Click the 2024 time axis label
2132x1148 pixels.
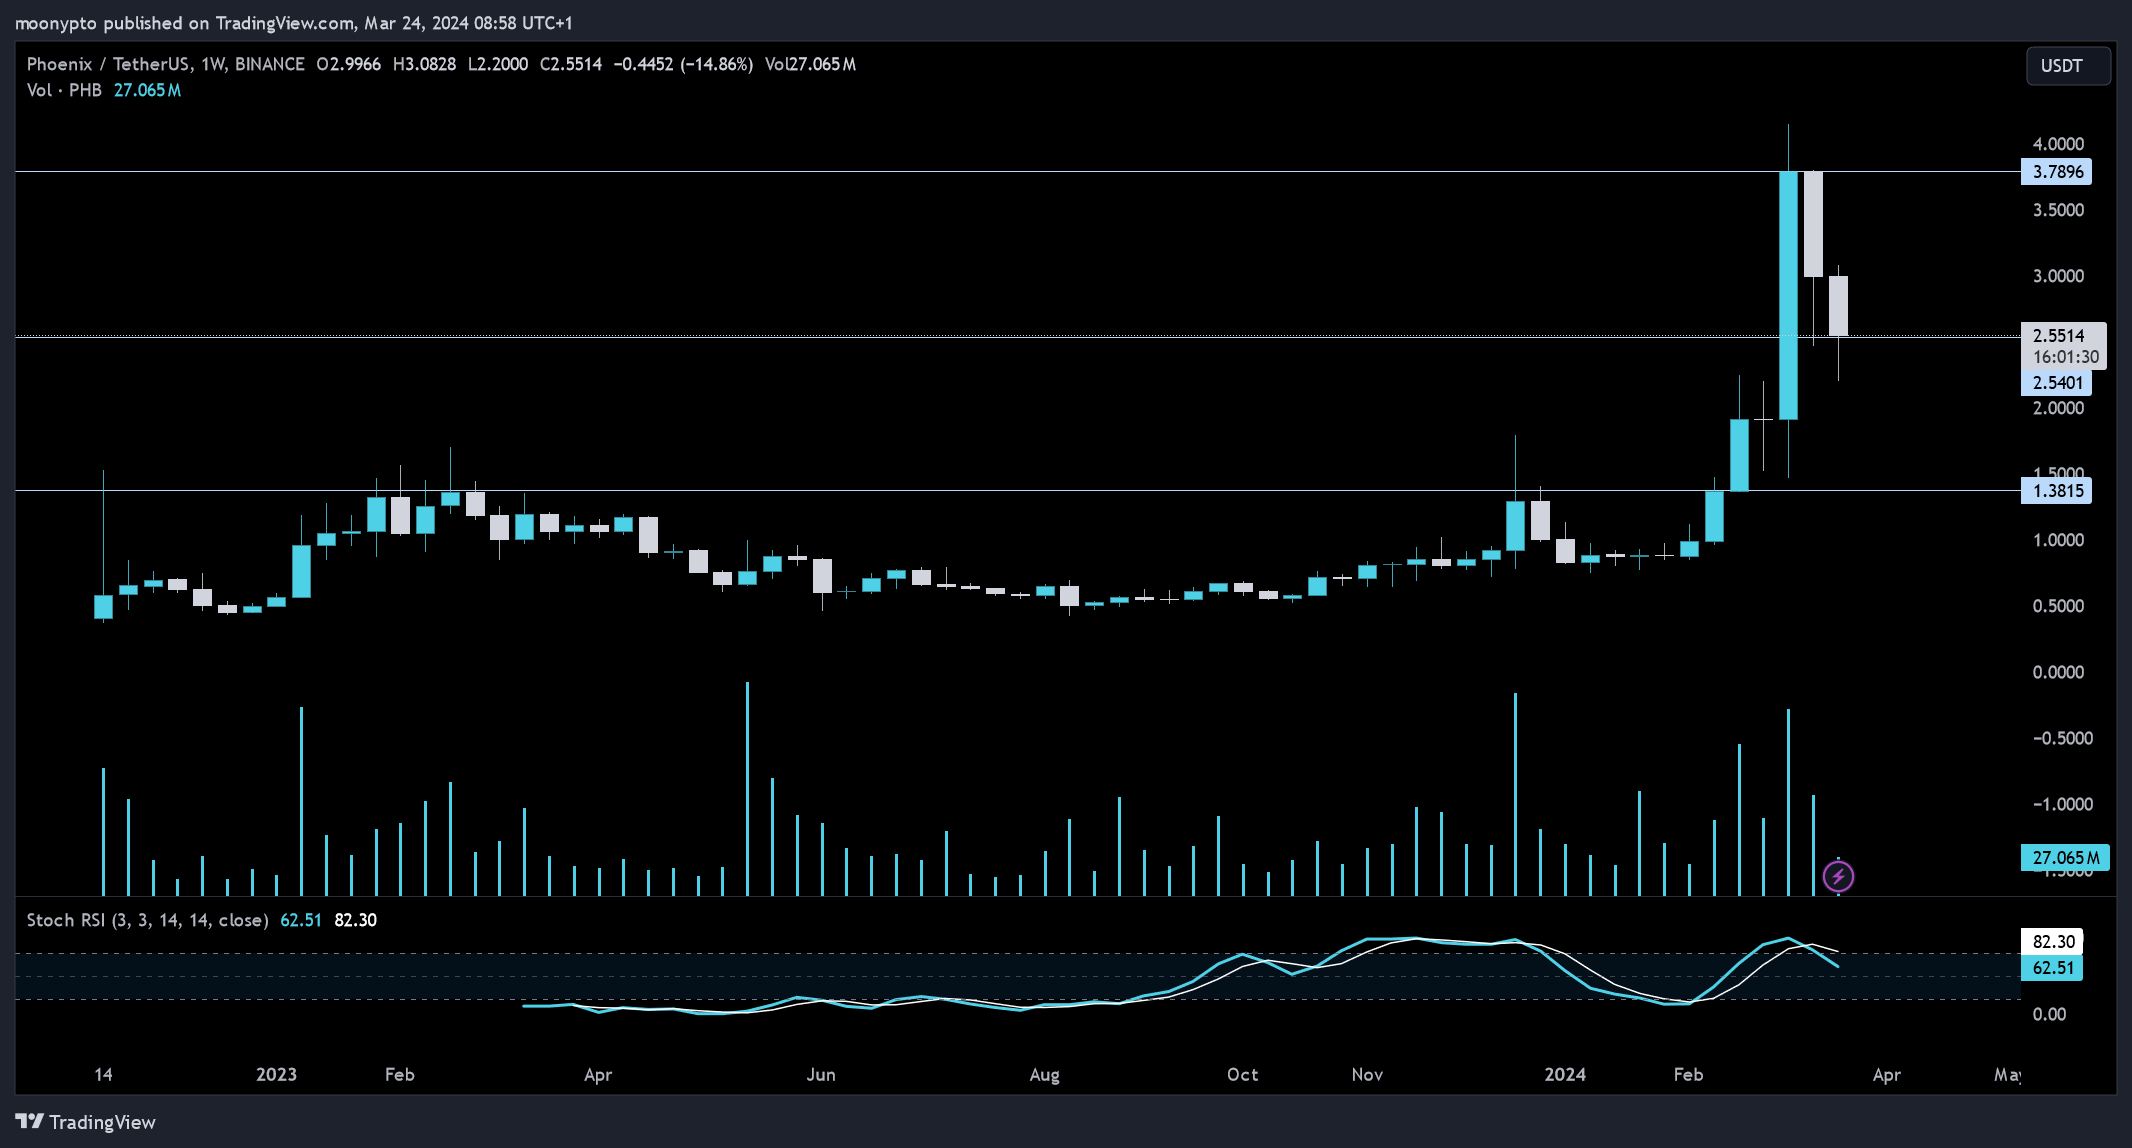pos(1565,1074)
